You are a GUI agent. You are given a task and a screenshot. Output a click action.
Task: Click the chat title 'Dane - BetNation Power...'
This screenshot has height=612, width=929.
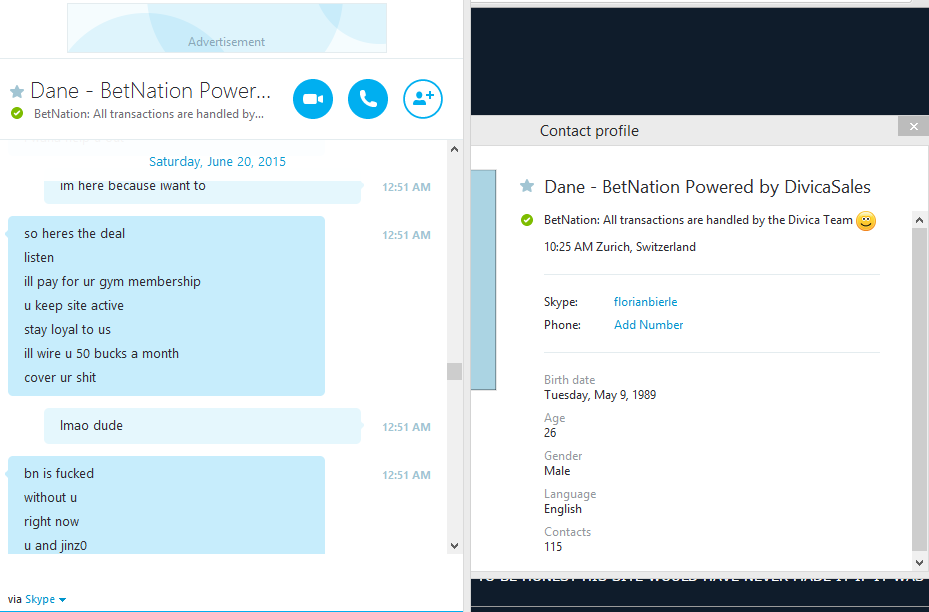click(x=150, y=91)
